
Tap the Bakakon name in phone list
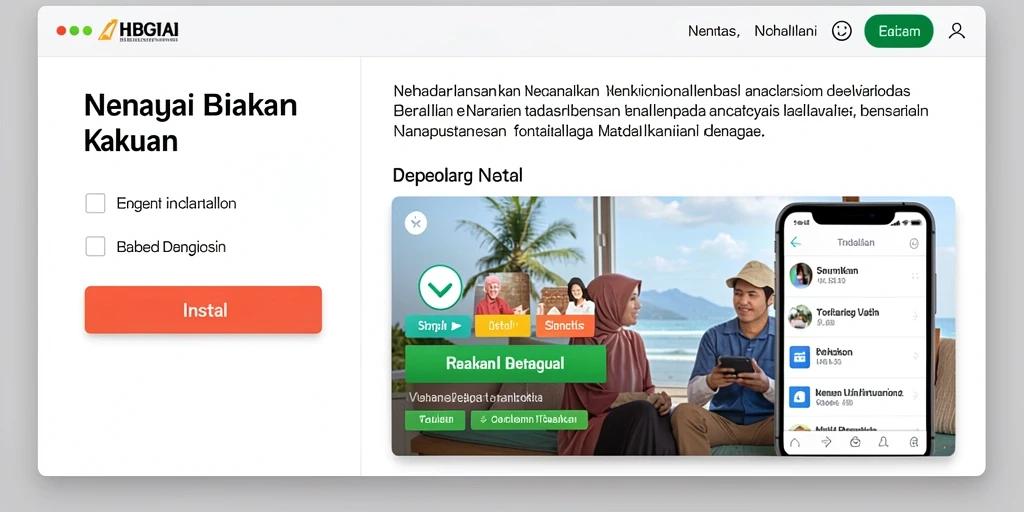point(834,352)
